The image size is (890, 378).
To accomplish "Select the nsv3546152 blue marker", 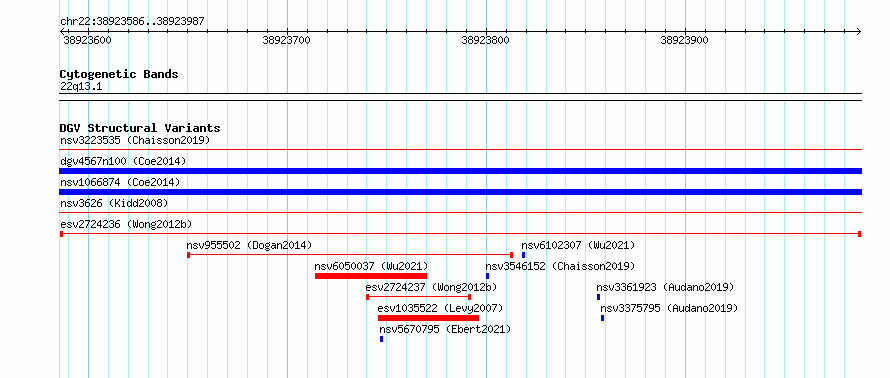I will pyautogui.click(x=487, y=276).
